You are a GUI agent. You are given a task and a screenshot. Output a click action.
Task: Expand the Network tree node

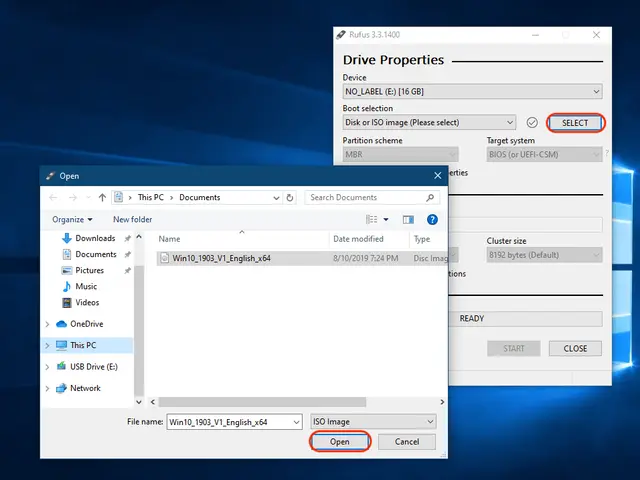[x=47, y=389]
